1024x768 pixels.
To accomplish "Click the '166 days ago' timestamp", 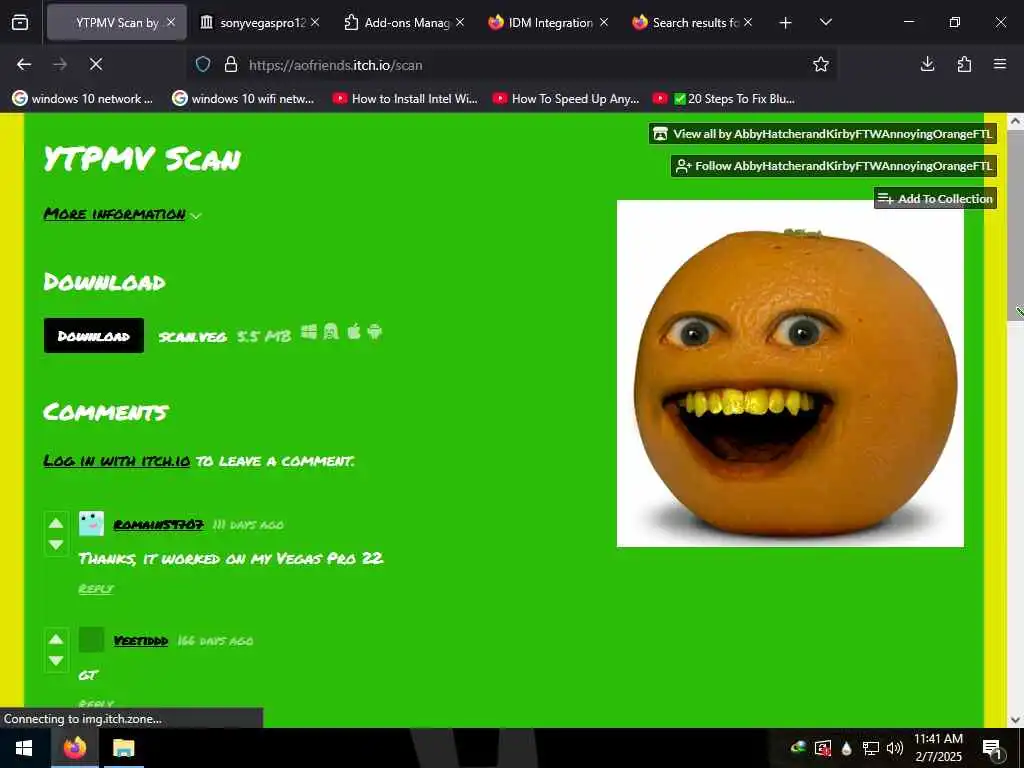I will pyautogui.click(x=215, y=641).
